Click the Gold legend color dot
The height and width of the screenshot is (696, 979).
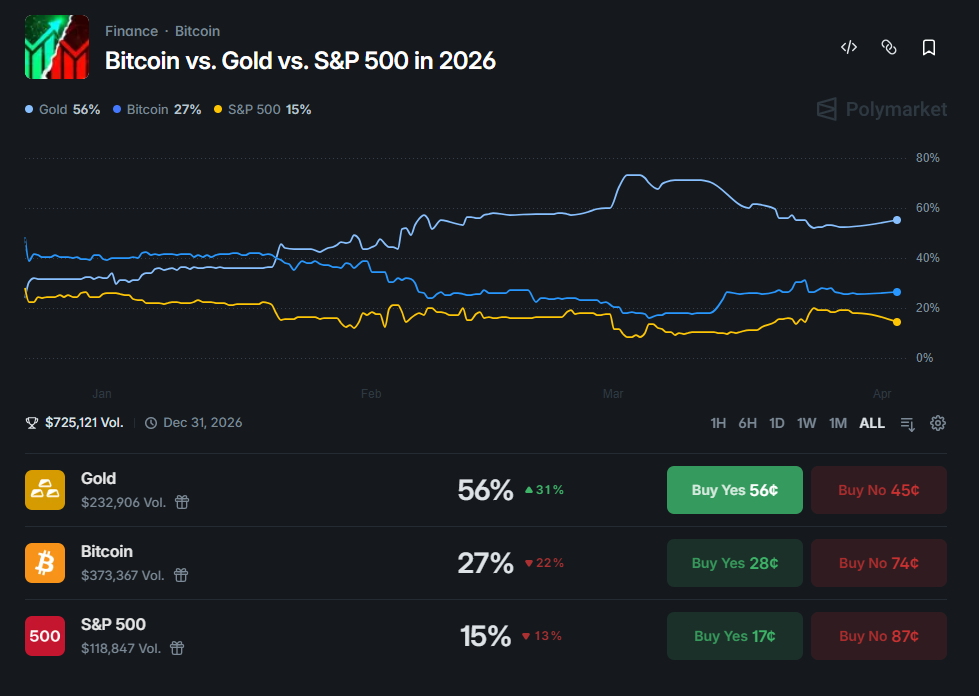29,109
